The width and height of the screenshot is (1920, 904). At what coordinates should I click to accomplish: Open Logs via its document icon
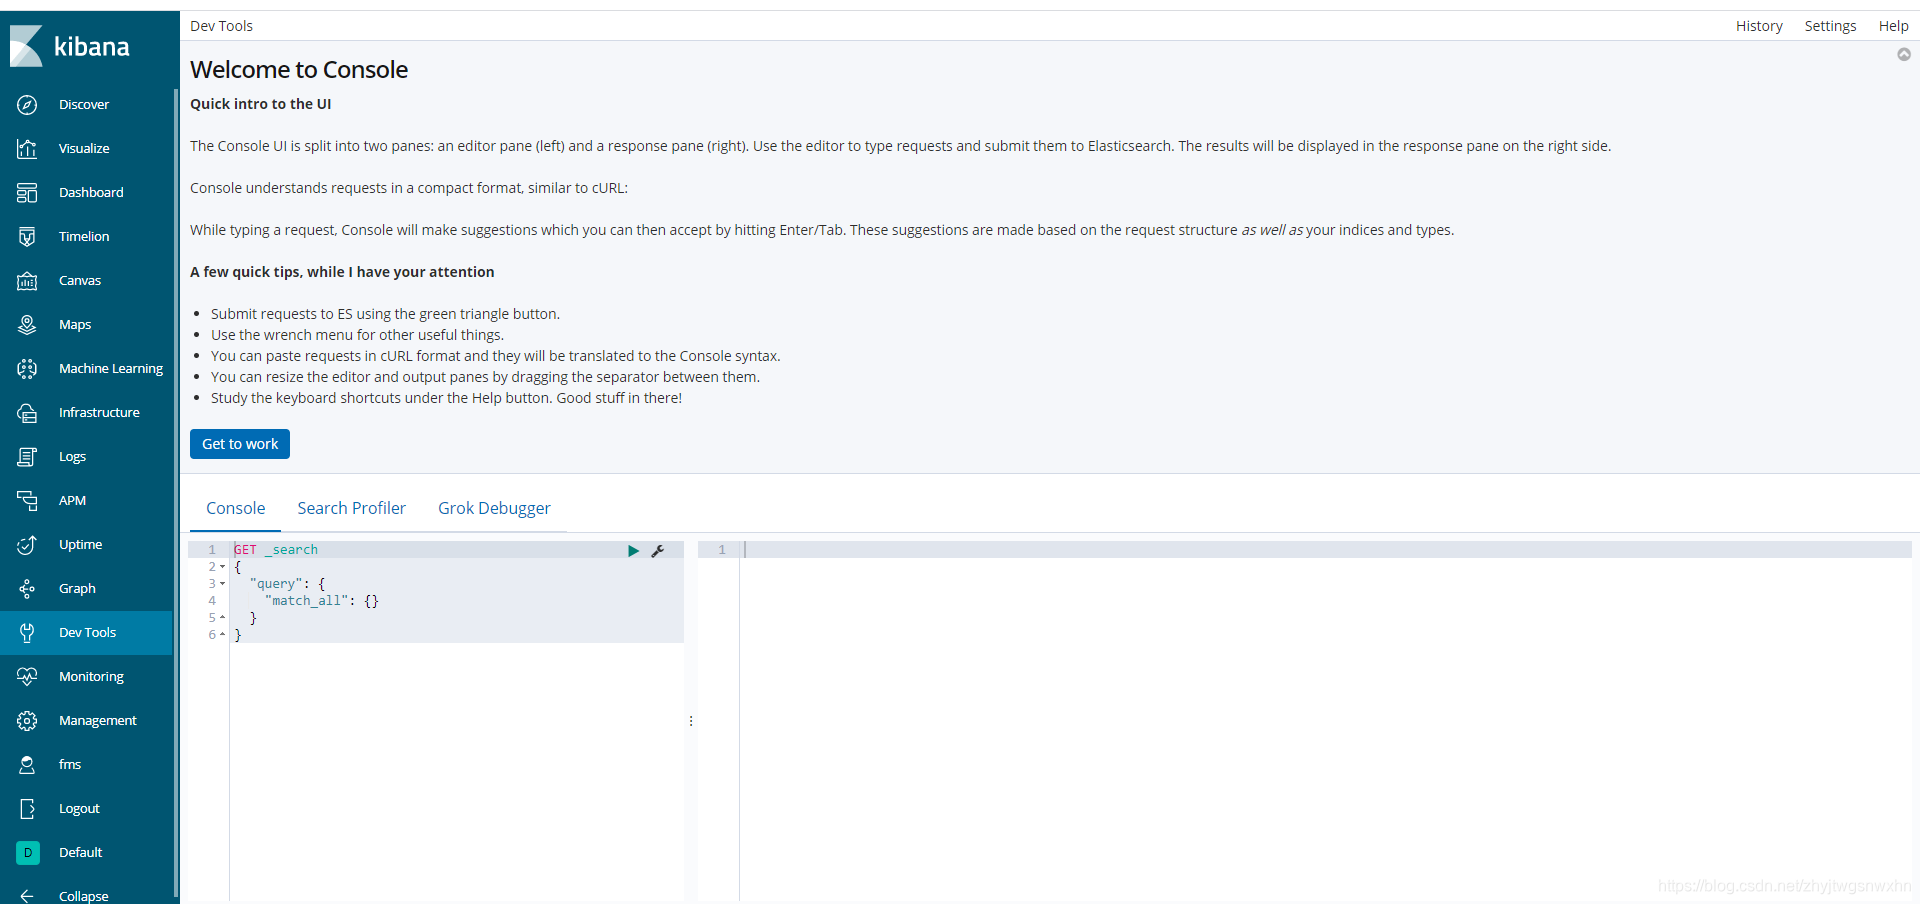[27, 457]
